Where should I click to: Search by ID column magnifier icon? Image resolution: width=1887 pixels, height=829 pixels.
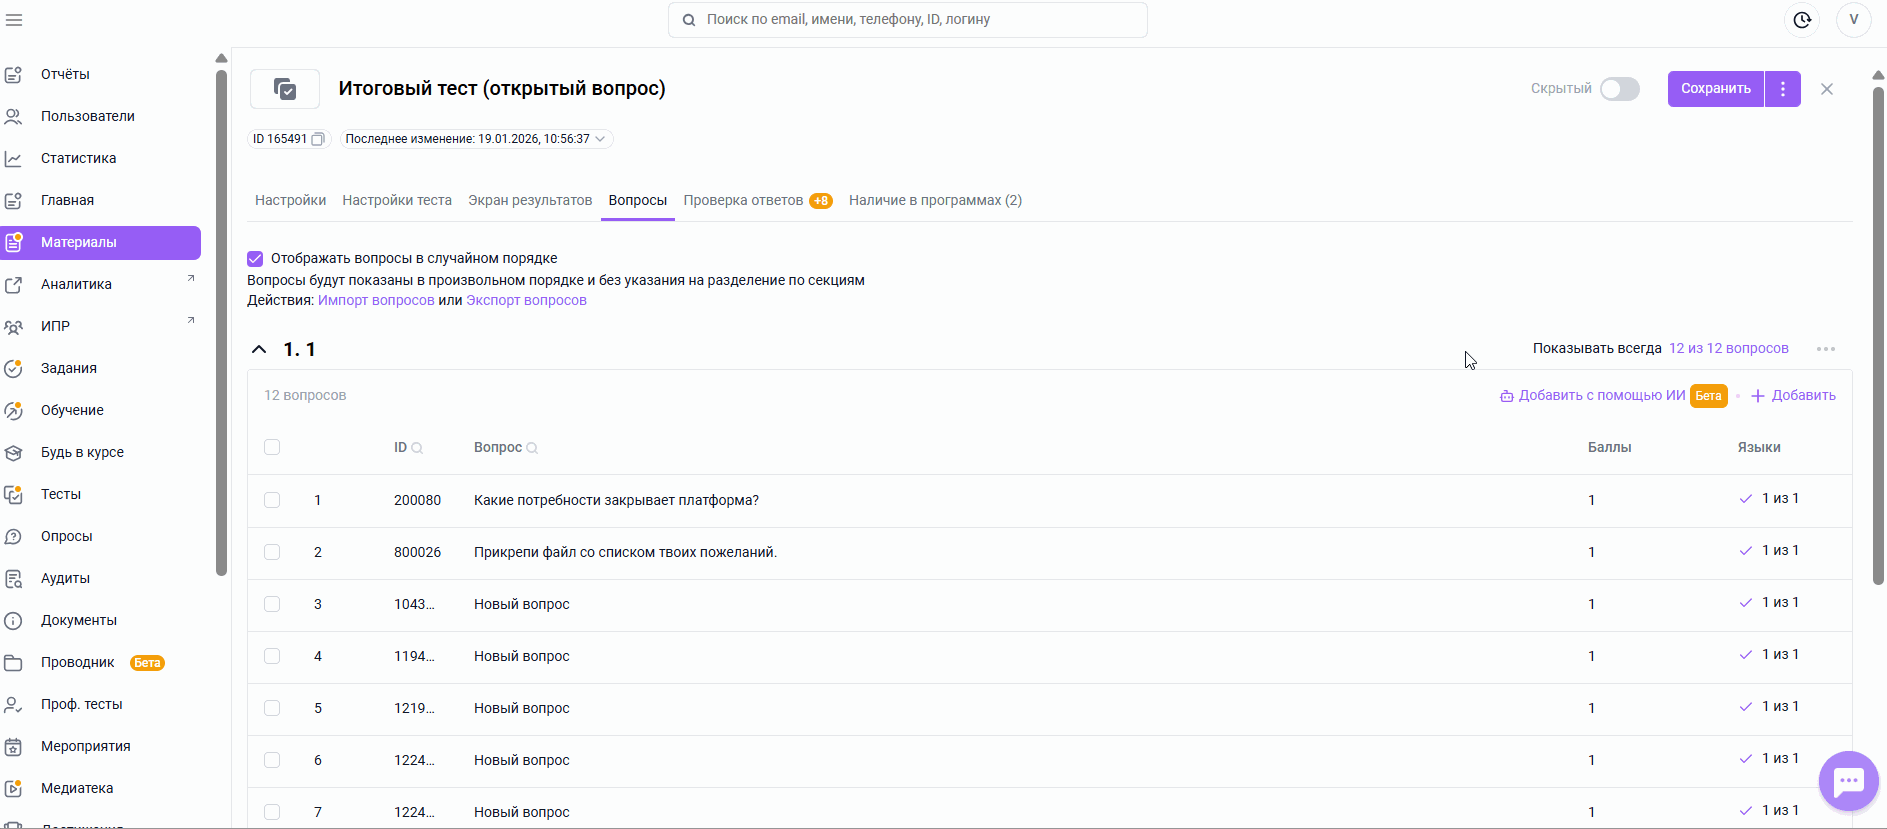pyautogui.click(x=417, y=448)
